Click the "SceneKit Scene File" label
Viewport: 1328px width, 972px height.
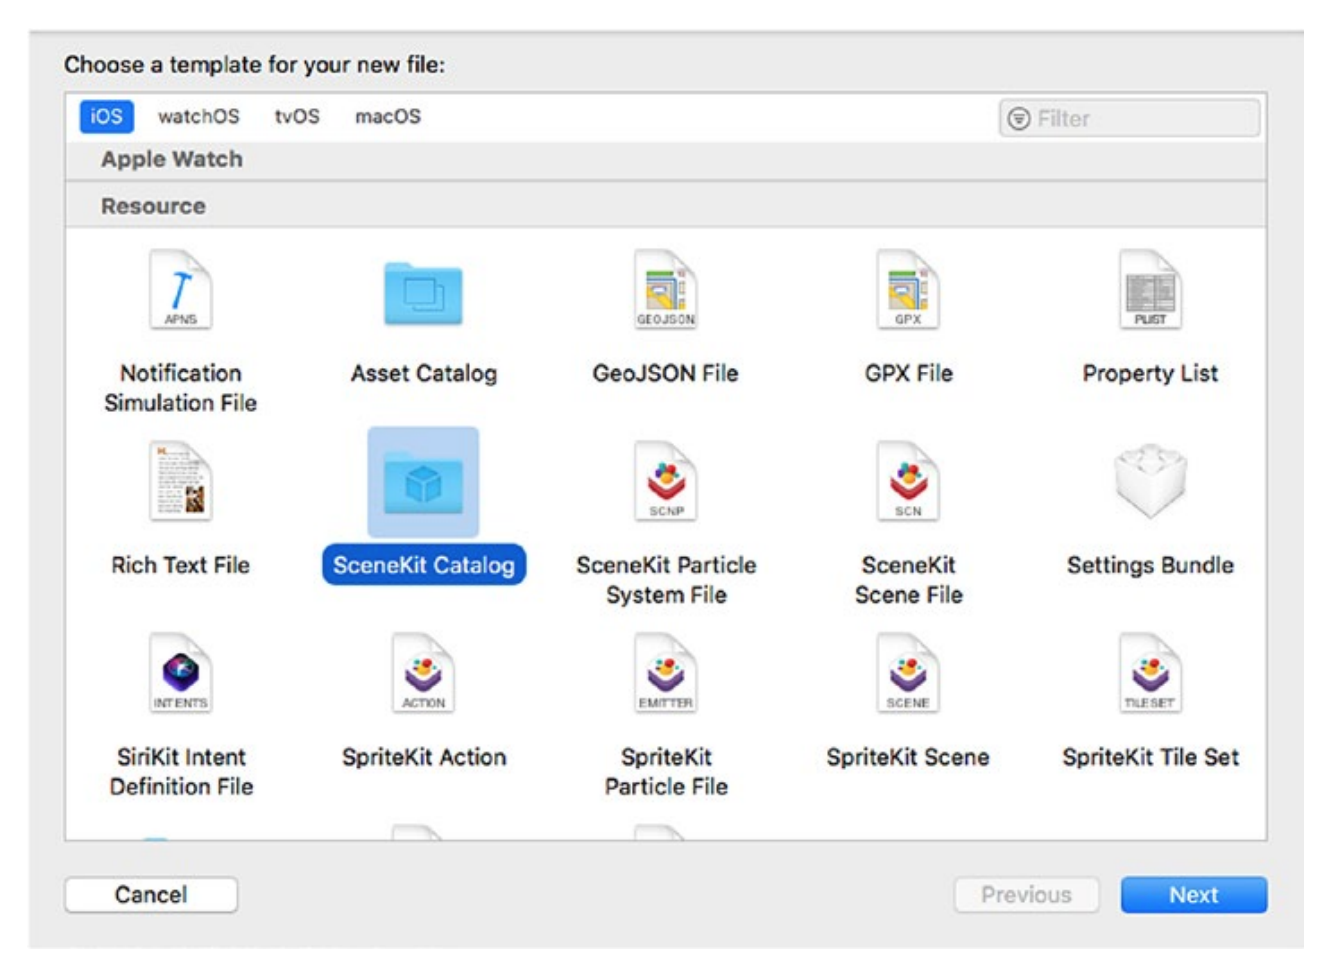point(909,580)
